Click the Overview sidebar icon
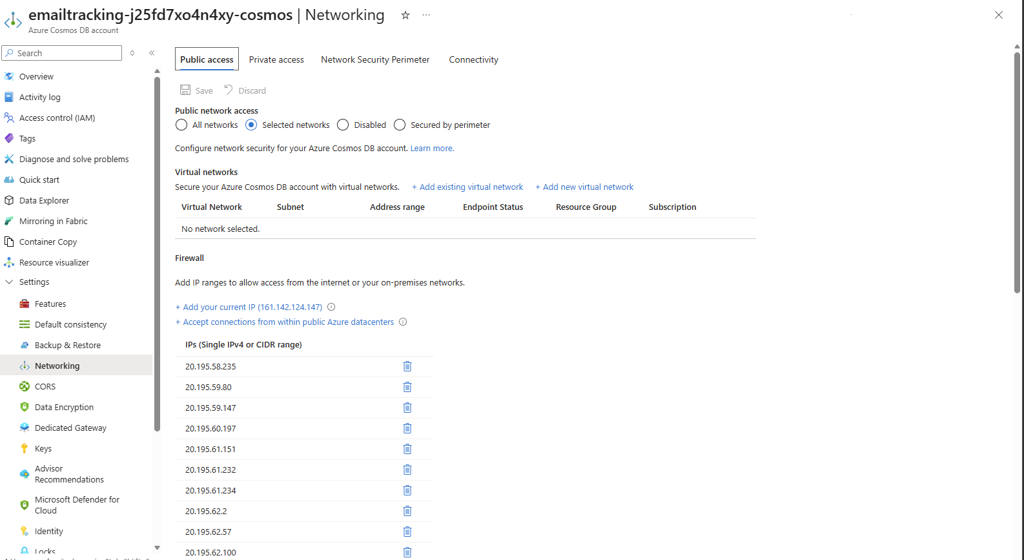The image size is (1024, 560). (x=9, y=76)
